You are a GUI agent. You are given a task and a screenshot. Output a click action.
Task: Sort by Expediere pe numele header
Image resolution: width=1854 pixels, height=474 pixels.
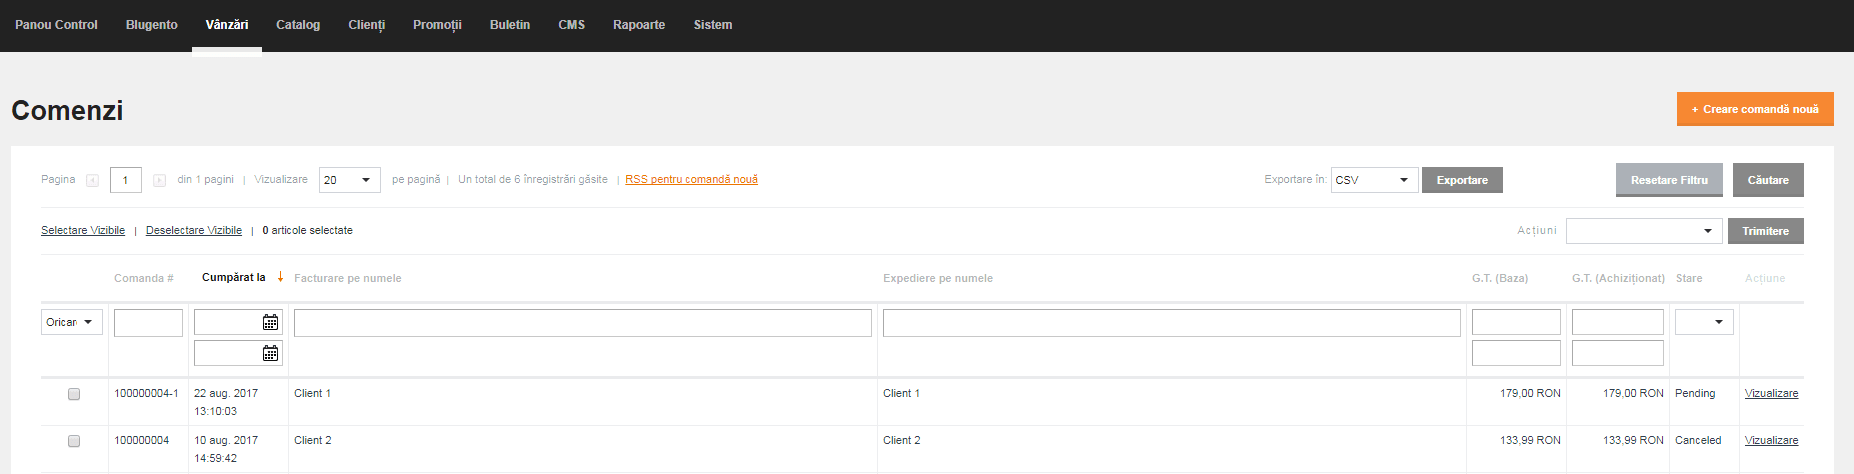[938, 278]
